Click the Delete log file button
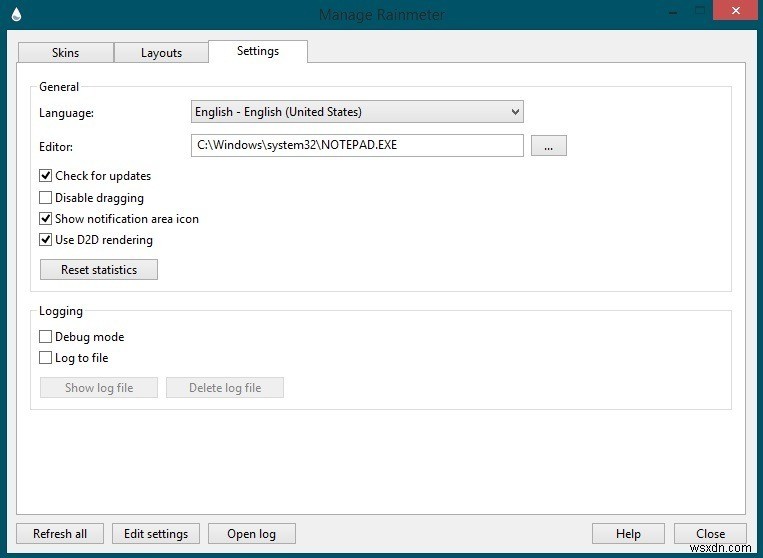Viewport: 763px width, 558px height. click(x=225, y=388)
